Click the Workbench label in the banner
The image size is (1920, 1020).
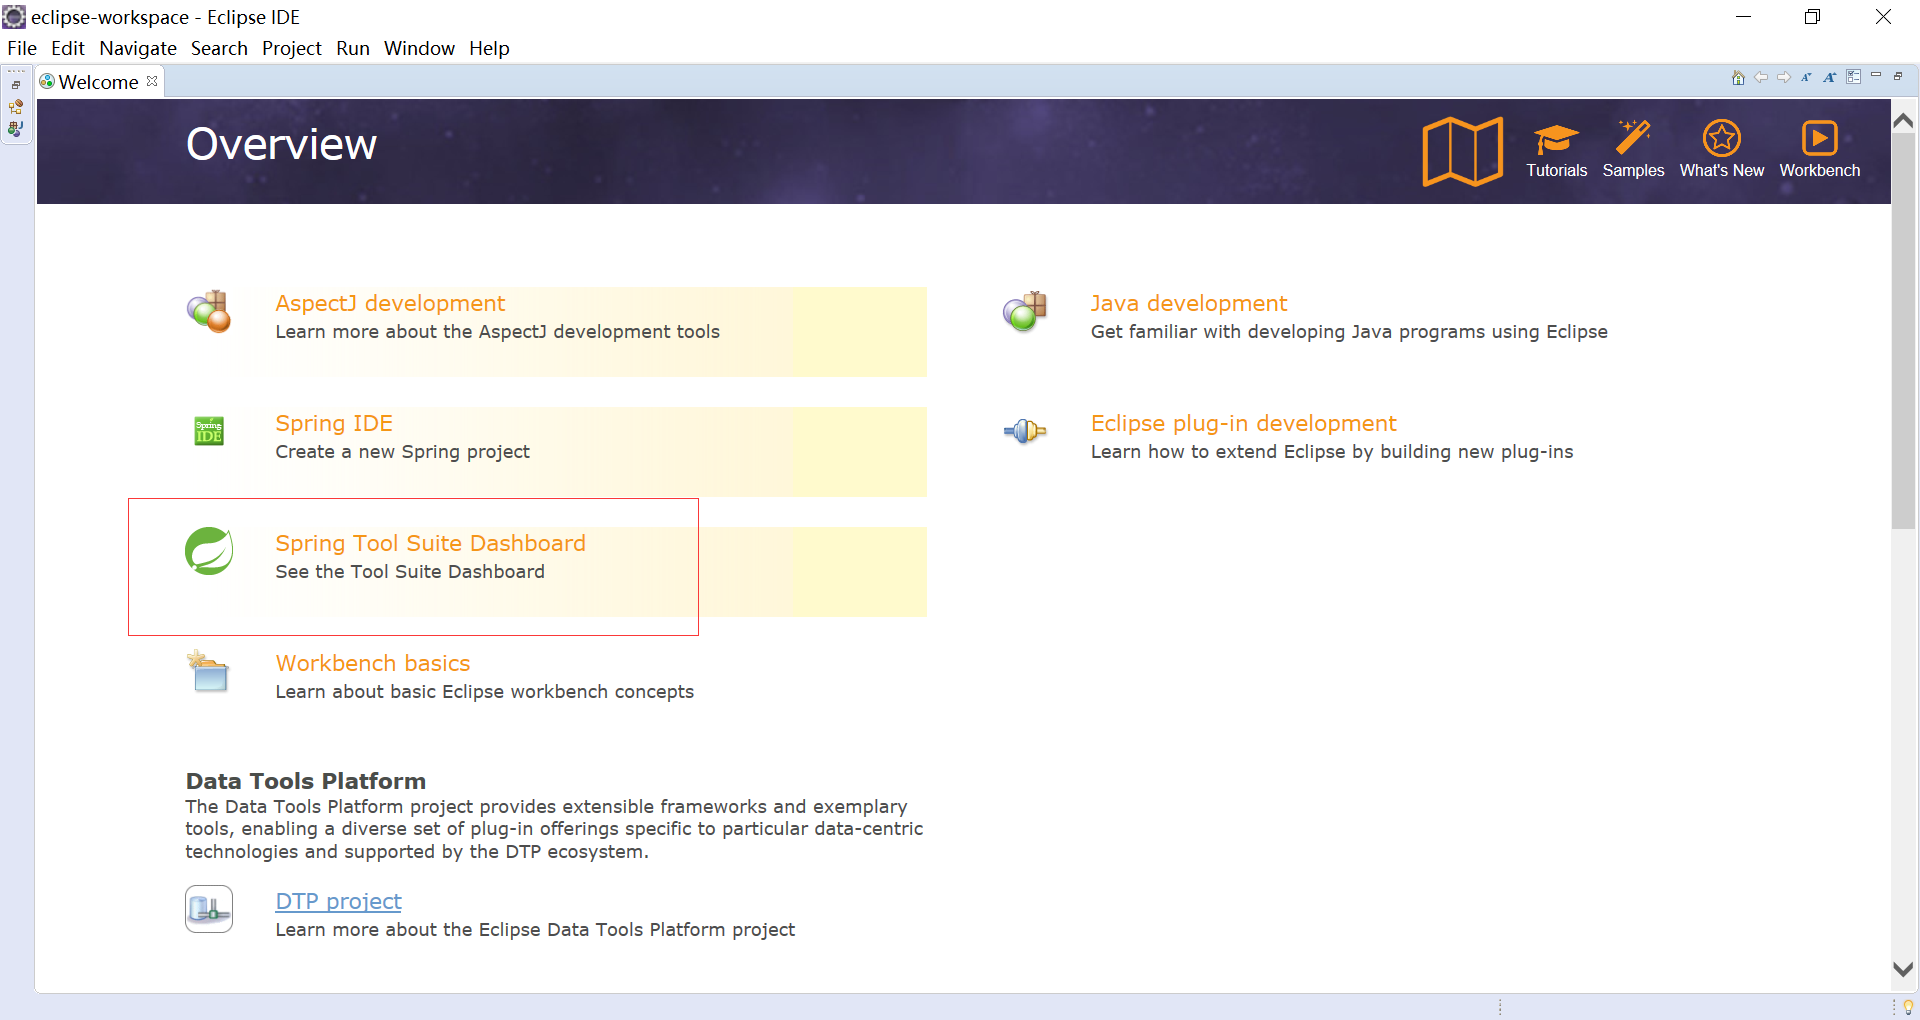point(1819,170)
